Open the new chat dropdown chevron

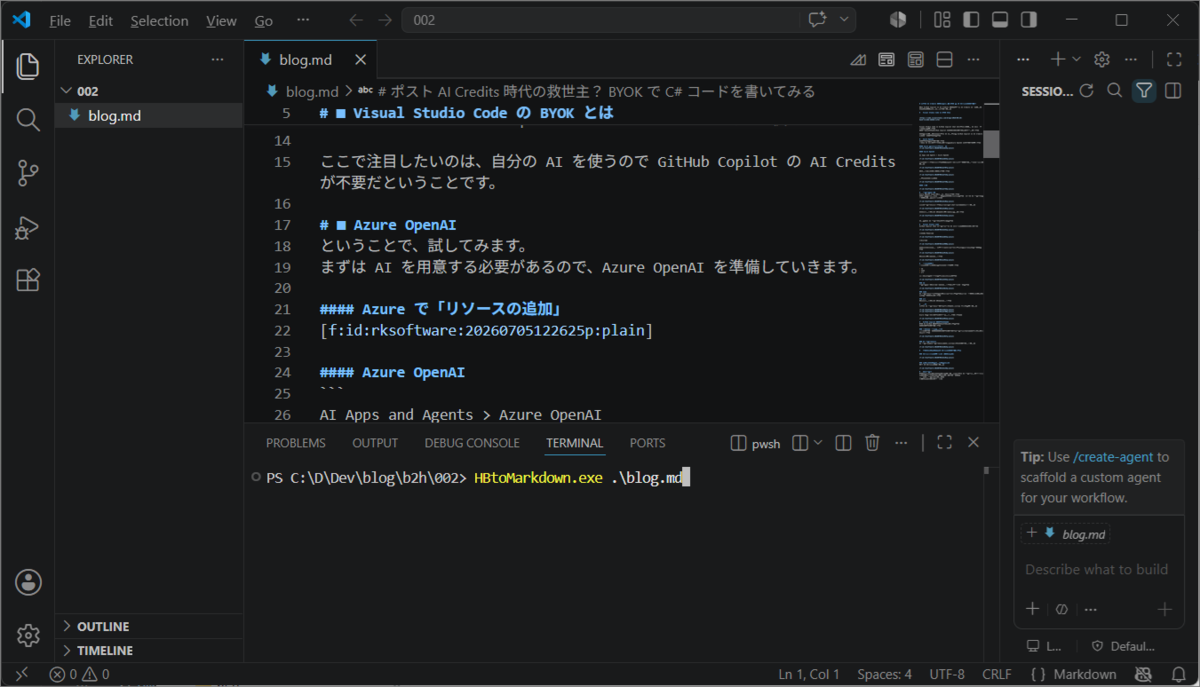pos(1076,60)
